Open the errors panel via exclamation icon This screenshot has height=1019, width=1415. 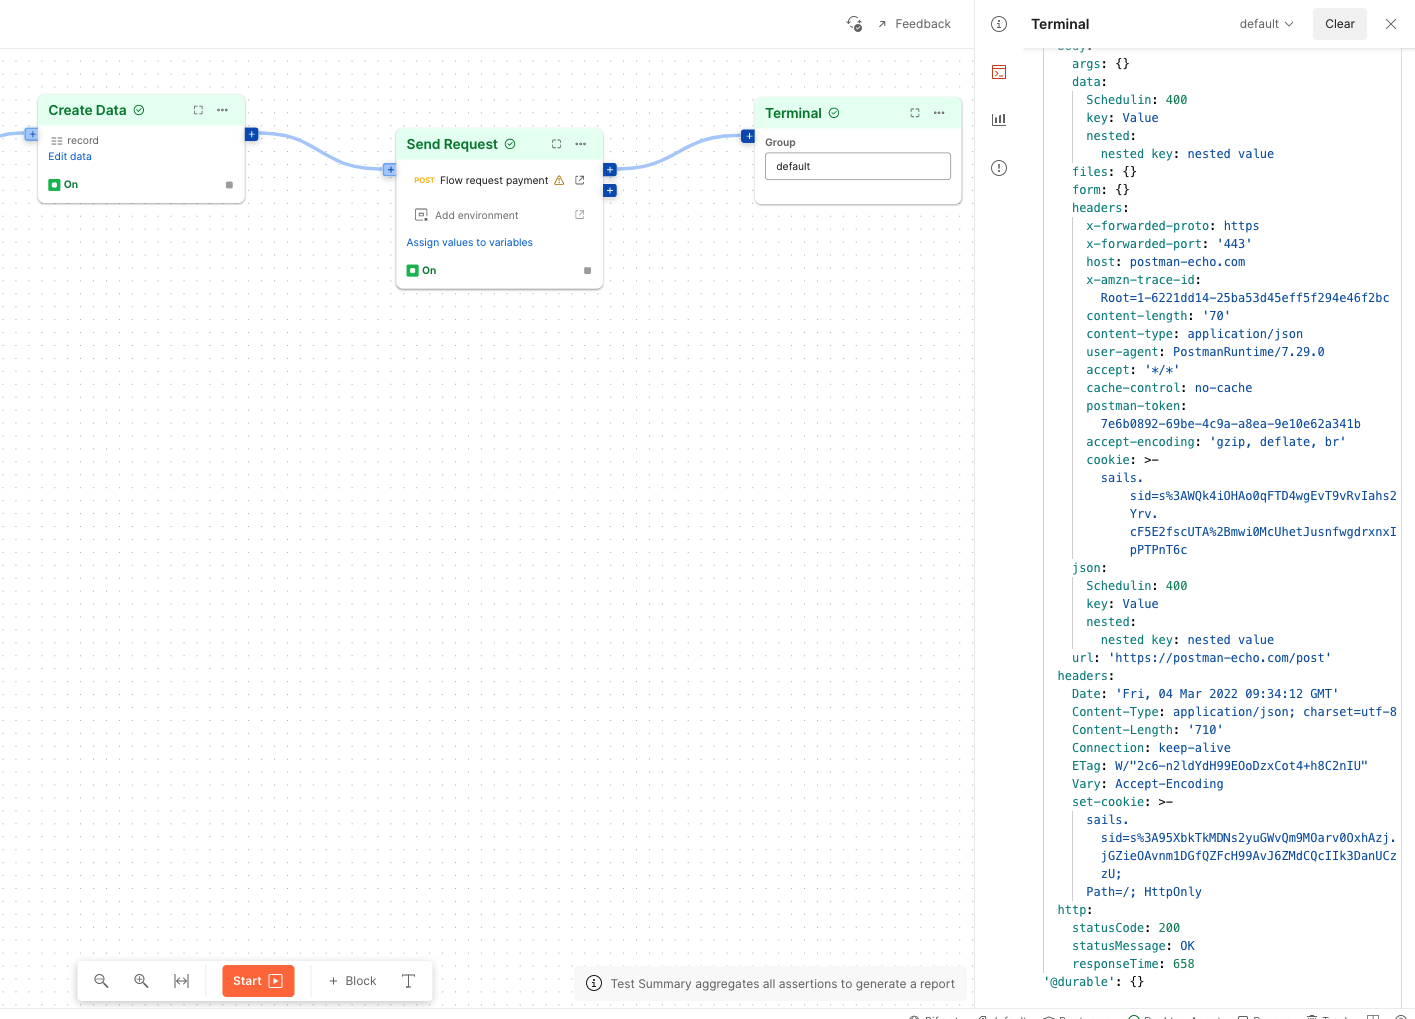point(998,168)
